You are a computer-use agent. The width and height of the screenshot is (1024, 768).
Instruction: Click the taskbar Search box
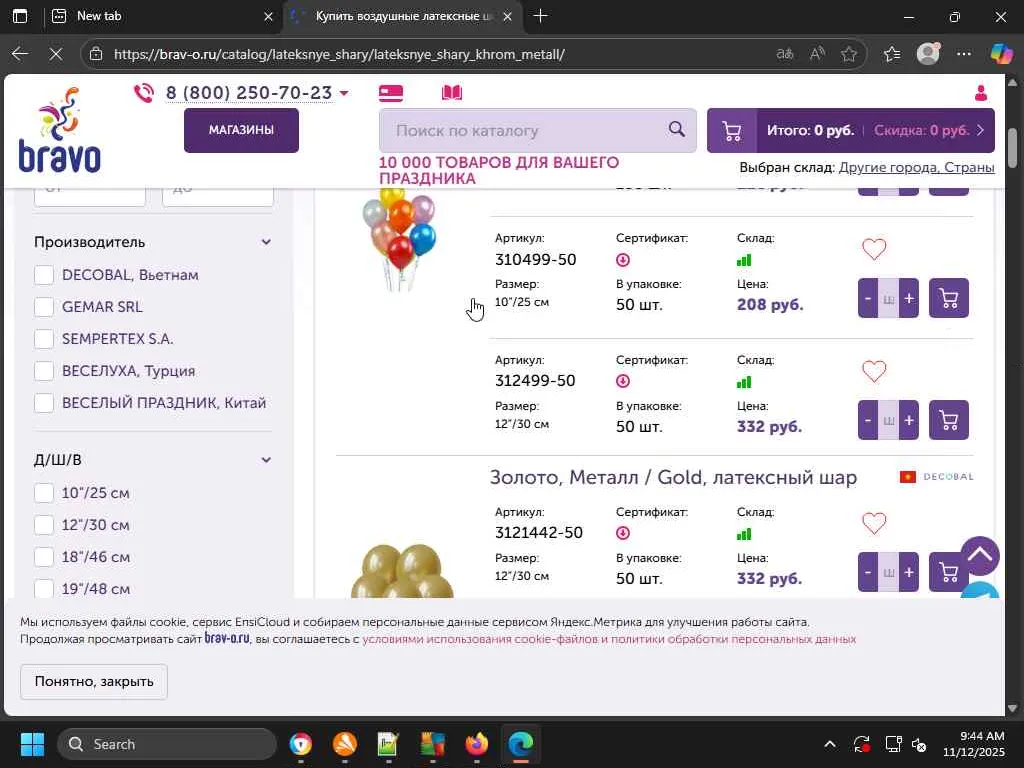tap(167, 744)
